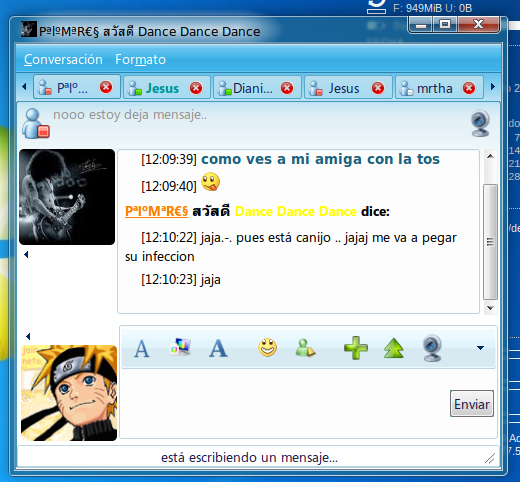The image size is (520, 482).
Task: Click the 'como ves a mi amiga con la tos' message
Action: coord(320,159)
